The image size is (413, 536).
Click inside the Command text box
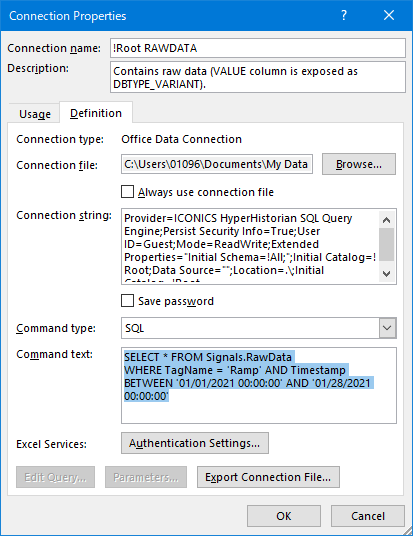tap(259, 386)
